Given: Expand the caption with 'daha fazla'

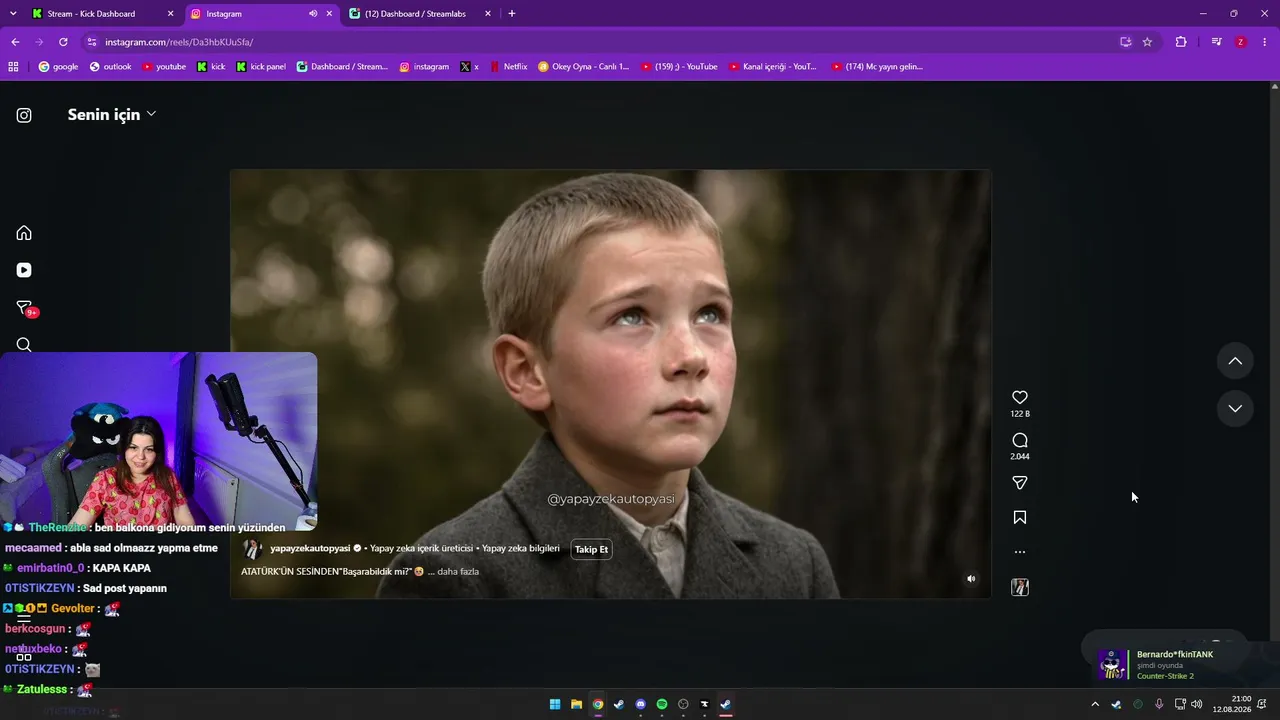Looking at the screenshot, I should [x=458, y=572].
